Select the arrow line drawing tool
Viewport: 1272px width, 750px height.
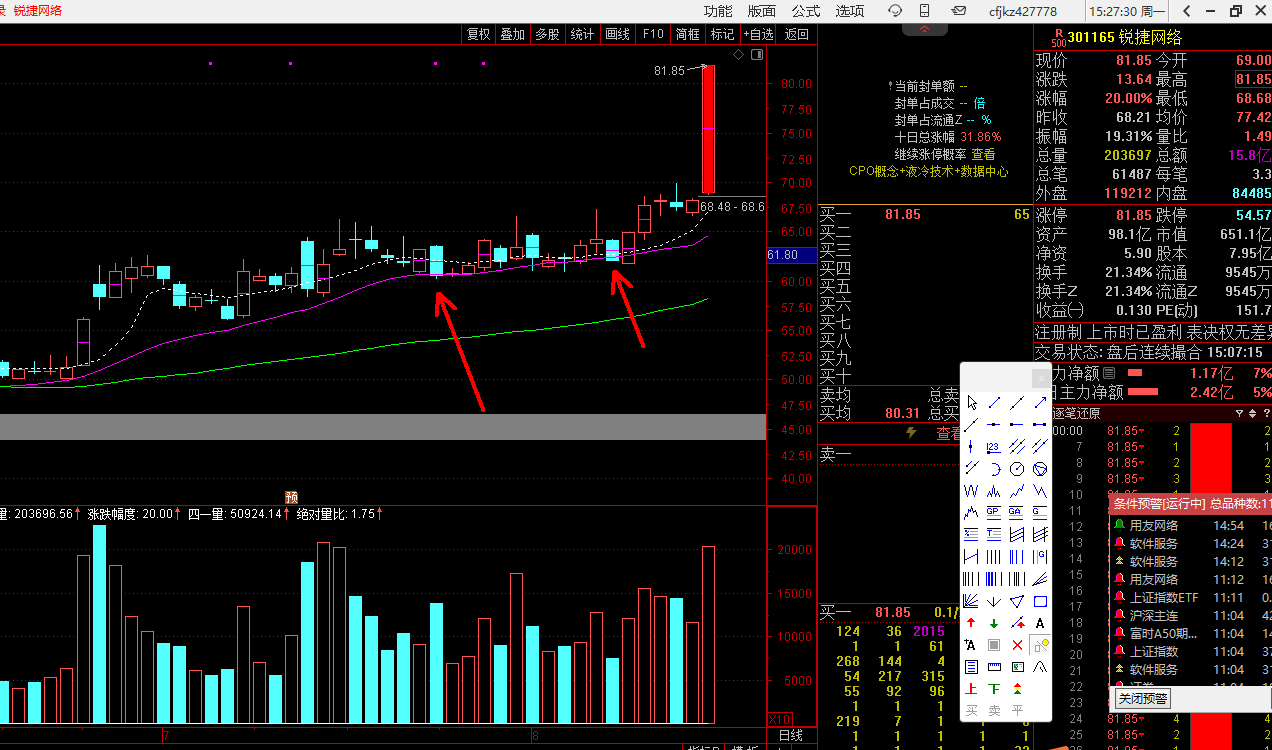click(x=1040, y=403)
